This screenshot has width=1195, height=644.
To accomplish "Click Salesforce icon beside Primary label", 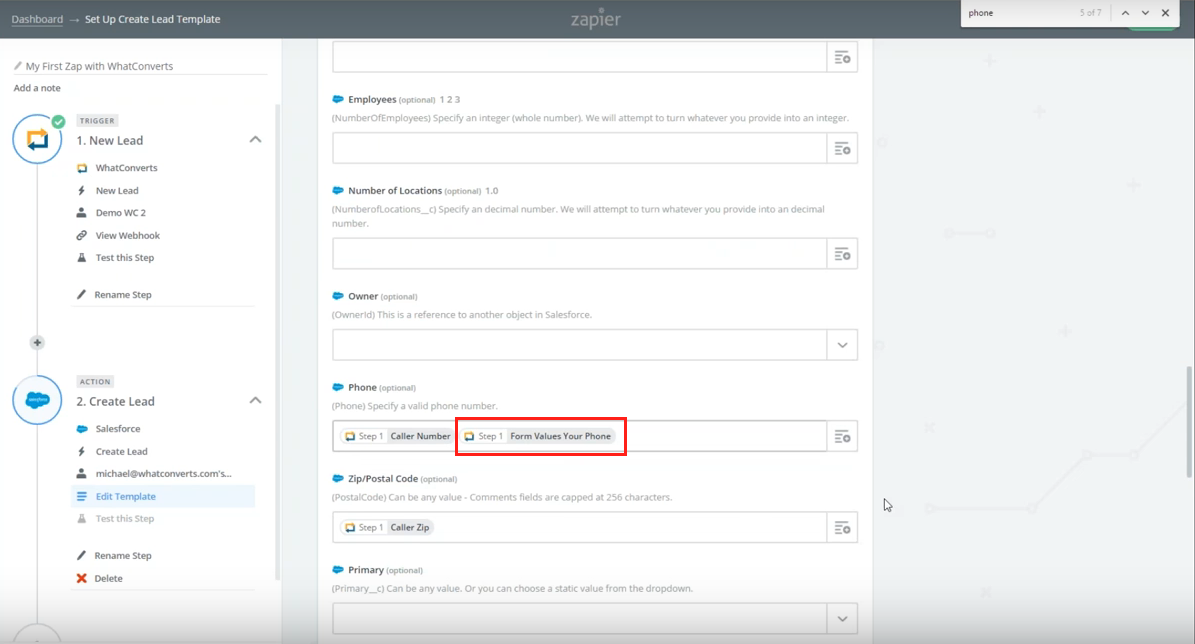I will 338,569.
